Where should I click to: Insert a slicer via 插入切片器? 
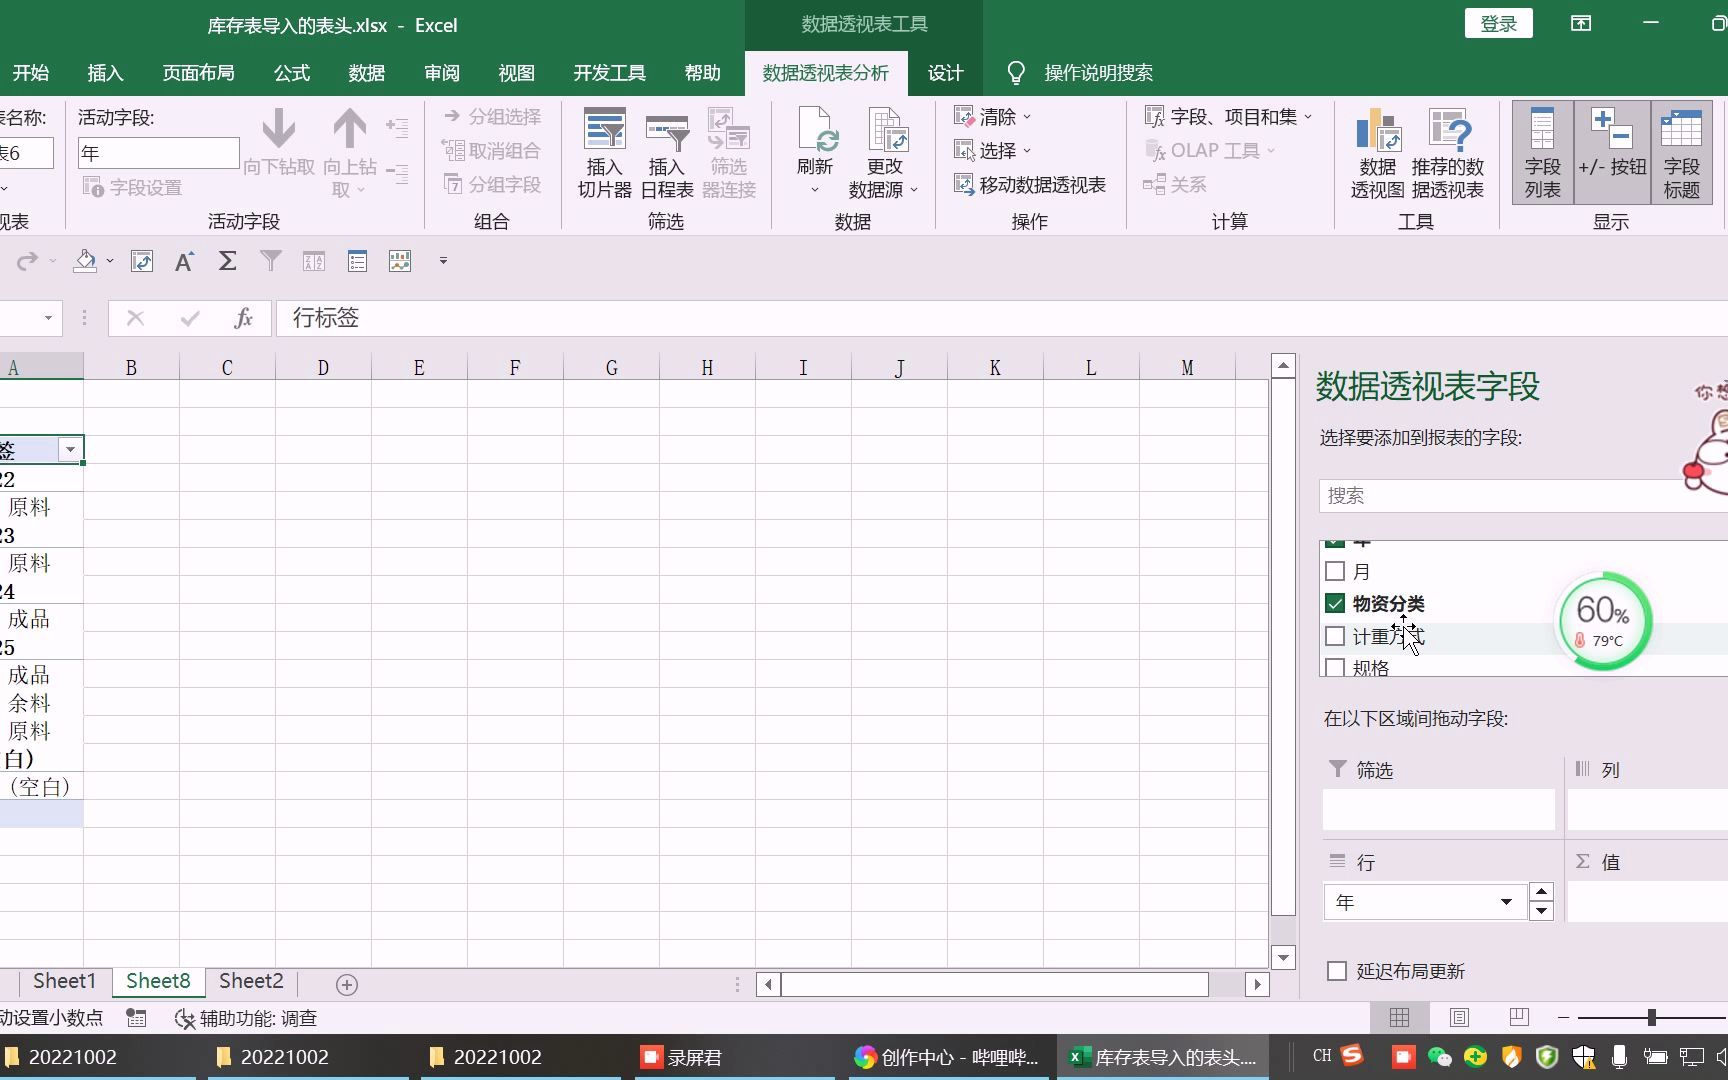[604, 152]
